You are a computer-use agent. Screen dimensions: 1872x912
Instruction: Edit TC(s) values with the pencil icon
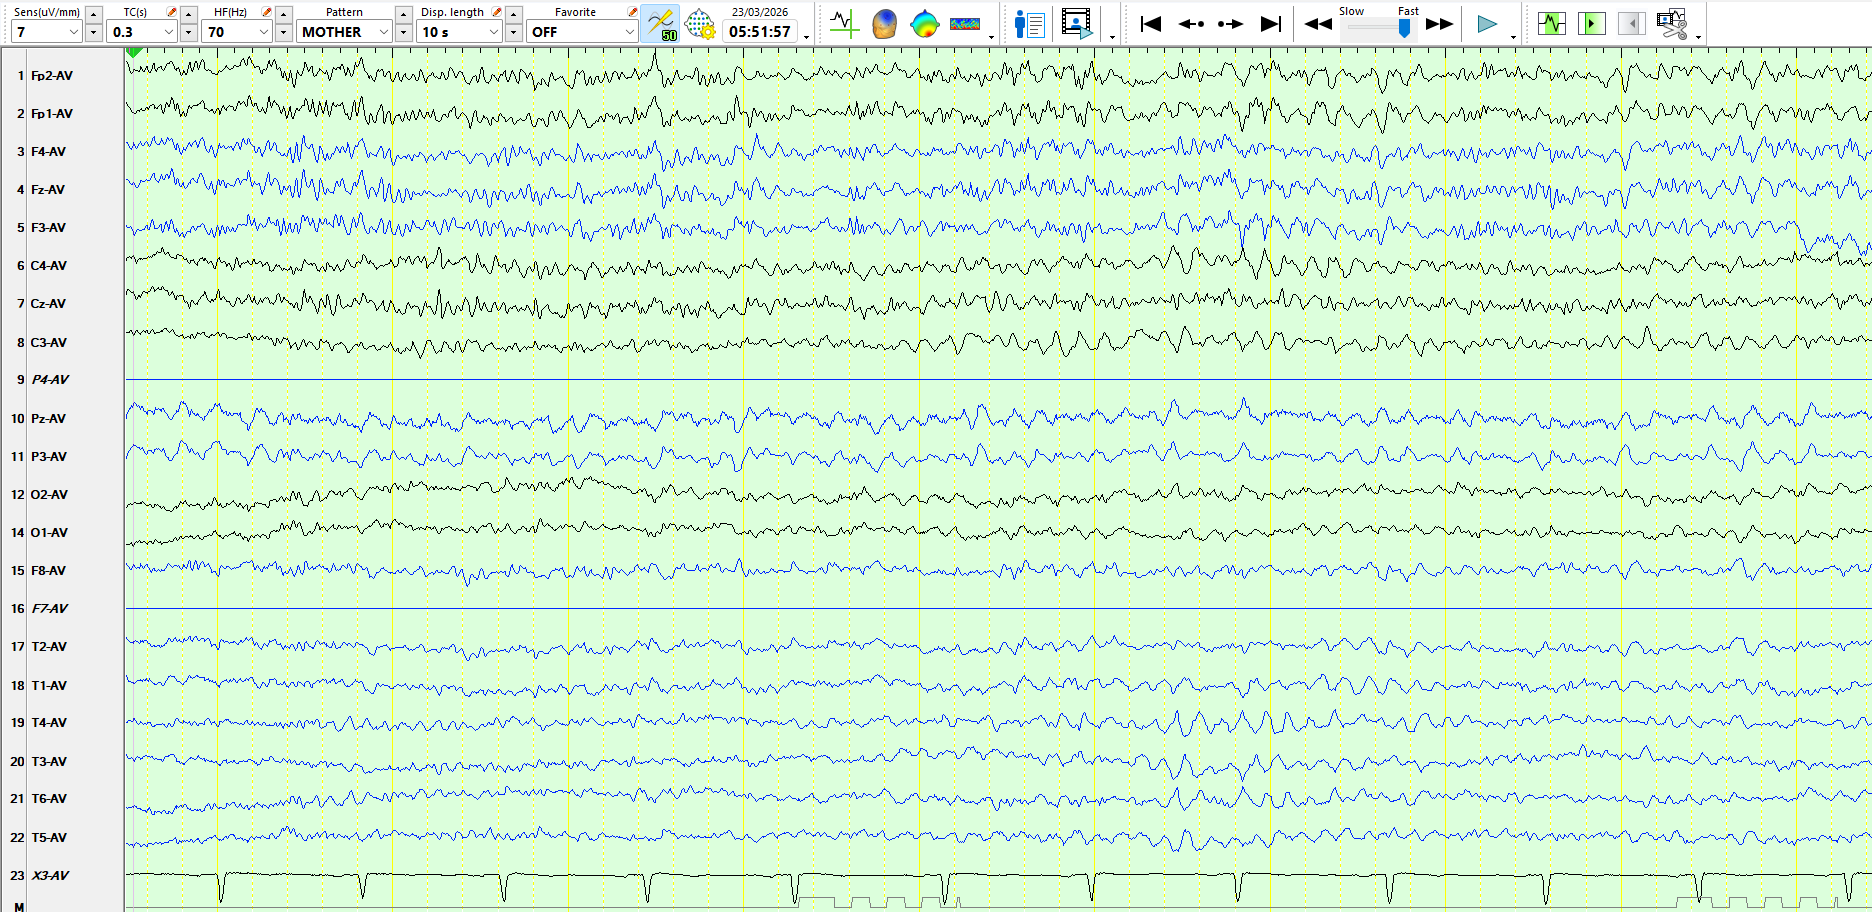pyautogui.click(x=172, y=12)
